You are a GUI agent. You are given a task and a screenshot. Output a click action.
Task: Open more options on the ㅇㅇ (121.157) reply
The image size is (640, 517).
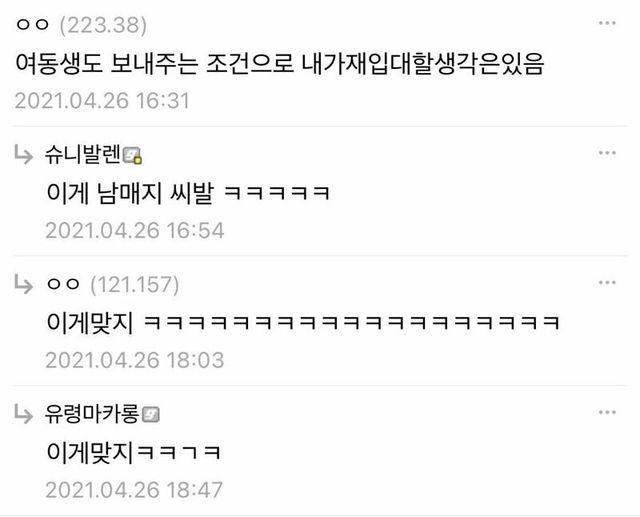pyautogui.click(x=607, y=282)
